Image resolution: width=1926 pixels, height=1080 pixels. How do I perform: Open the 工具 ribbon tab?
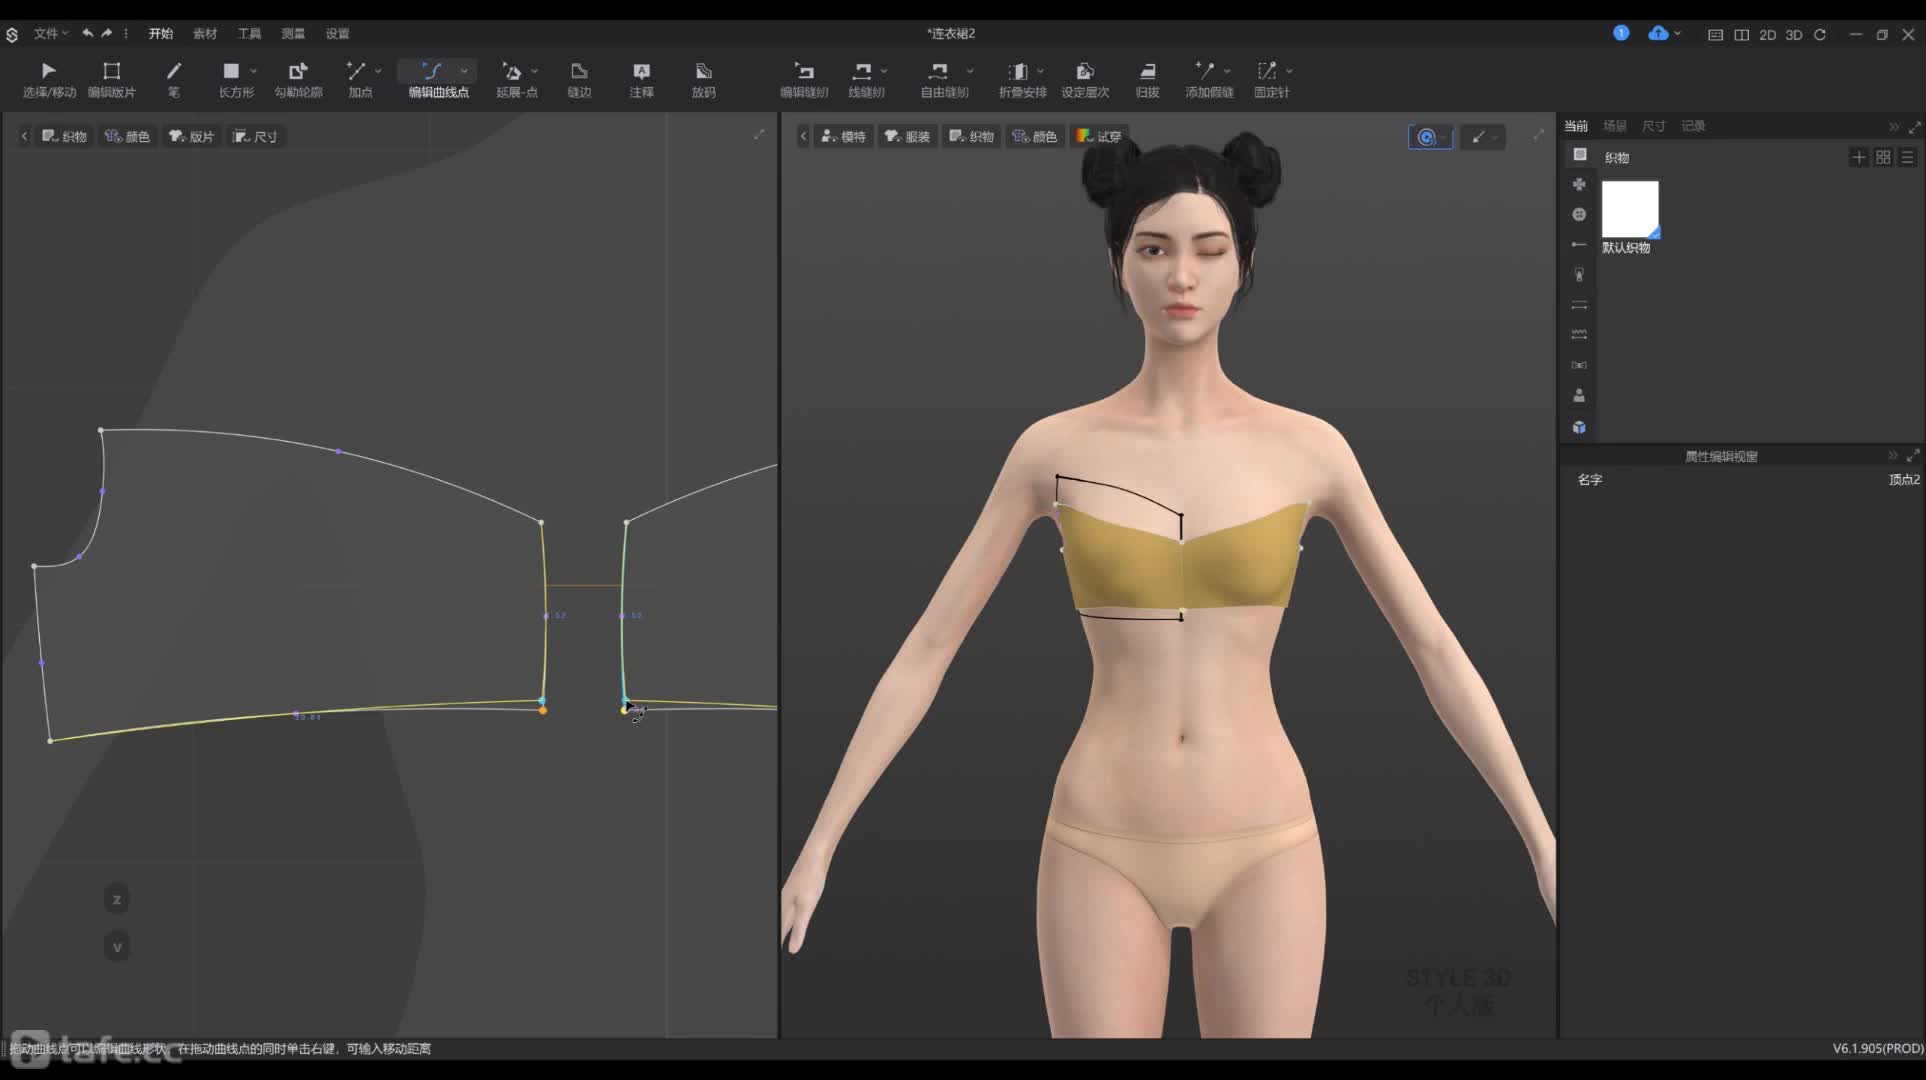249,33
